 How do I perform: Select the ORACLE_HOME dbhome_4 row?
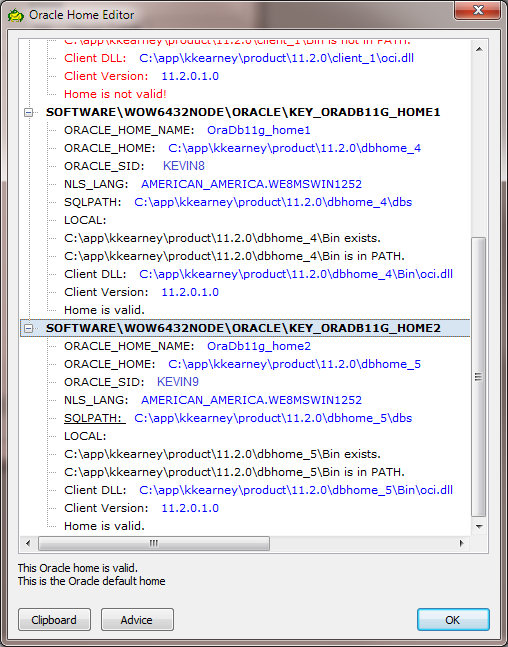pyautogui.click(x=242, y=148)
